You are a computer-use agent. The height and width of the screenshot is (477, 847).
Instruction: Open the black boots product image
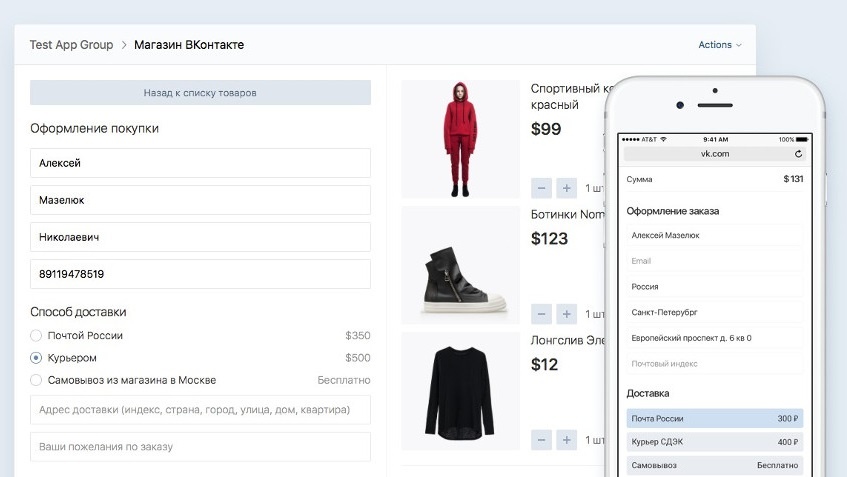coord(460,265)
